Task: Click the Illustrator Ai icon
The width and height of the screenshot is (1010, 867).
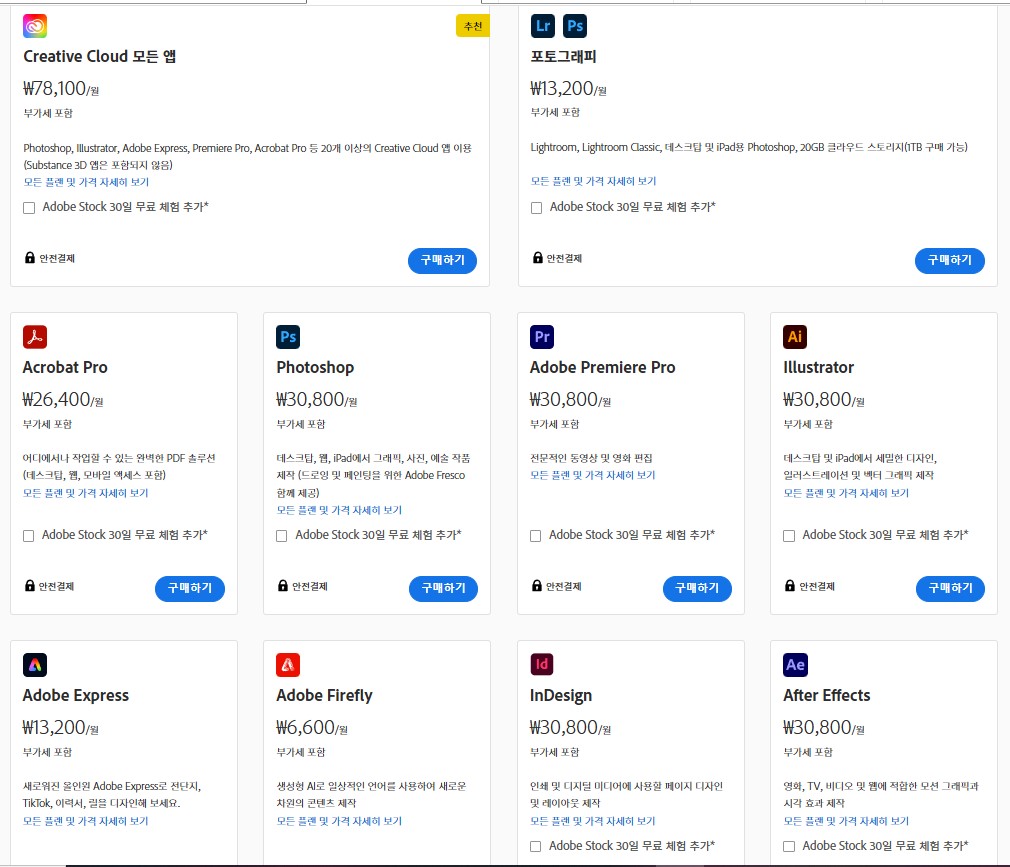Action: [795, 337]
